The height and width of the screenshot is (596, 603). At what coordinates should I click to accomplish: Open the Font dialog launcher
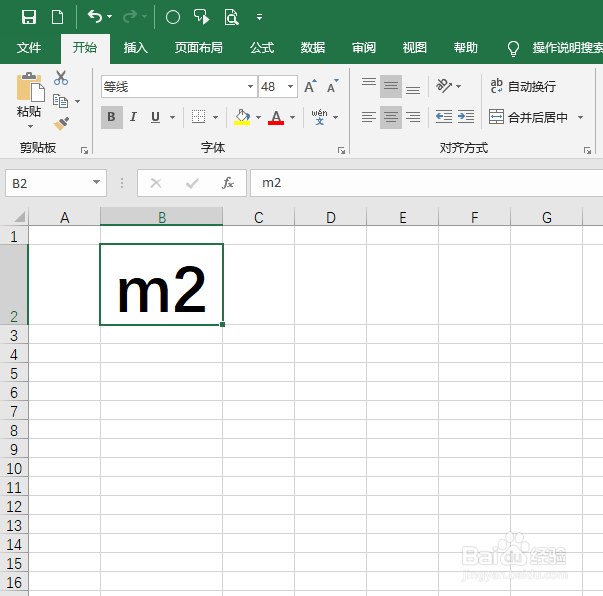341,150
